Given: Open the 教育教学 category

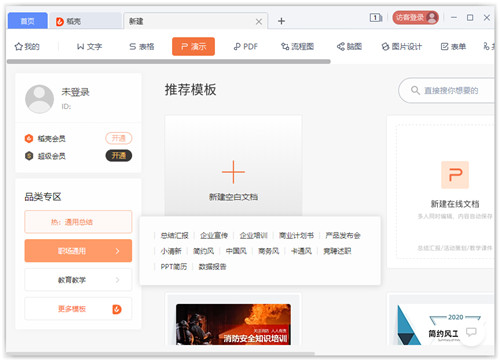Looking at the screenshot, I should tap(78, 280).
